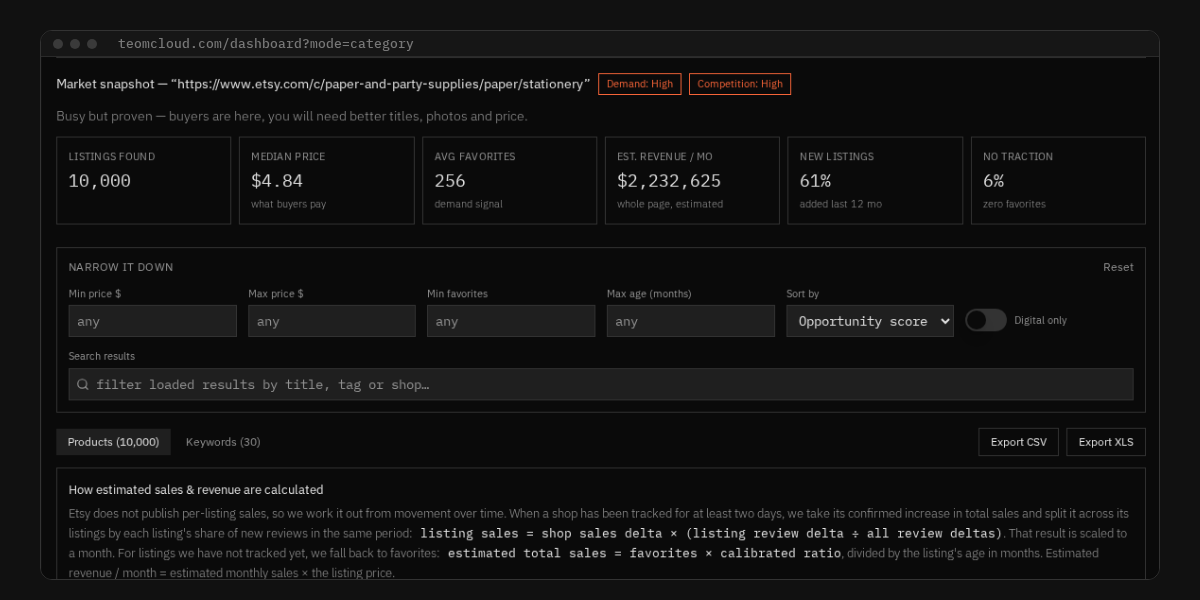The height and width of the screenshot is (600, 1200).
Task: Click the Min price input field
Action: (x=153, y=321)
